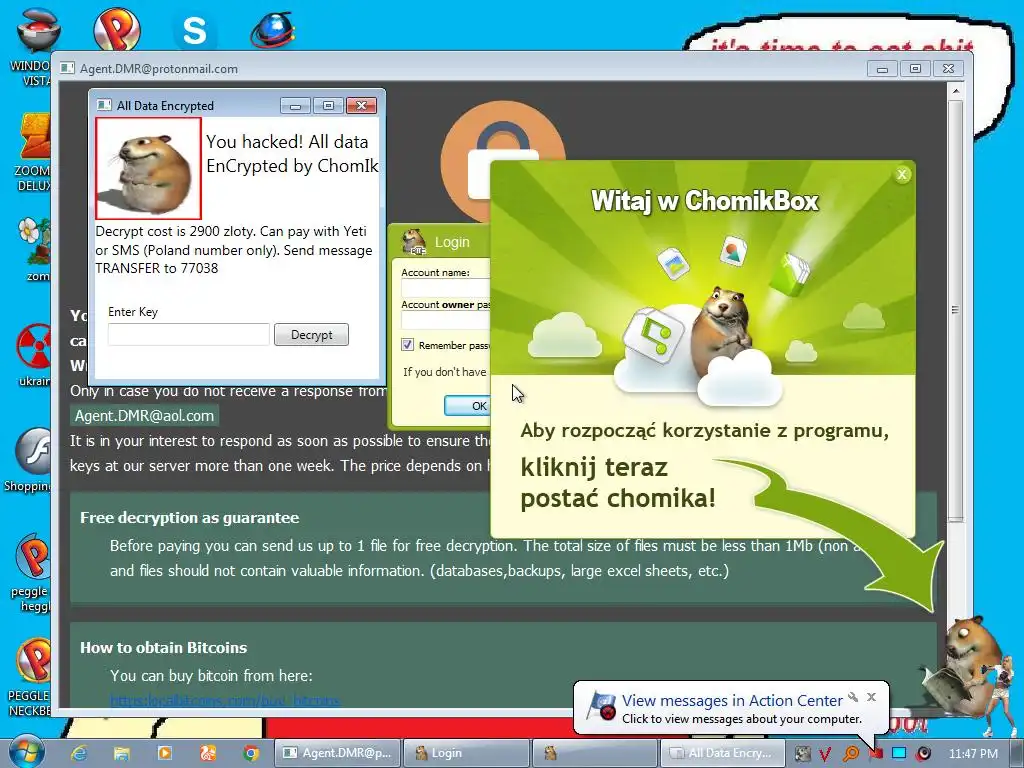Minimize the Agent.DMR@protonmail.com window

[882, 69]
